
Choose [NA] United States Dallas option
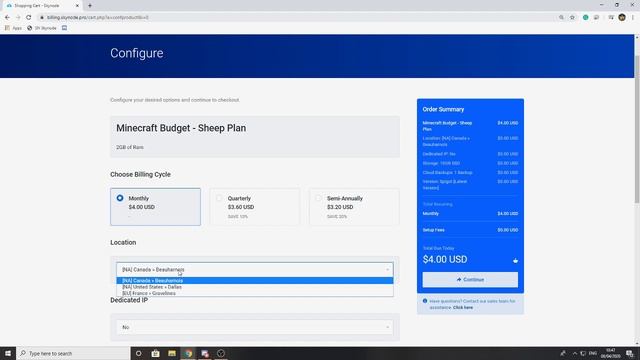point(255,287)
